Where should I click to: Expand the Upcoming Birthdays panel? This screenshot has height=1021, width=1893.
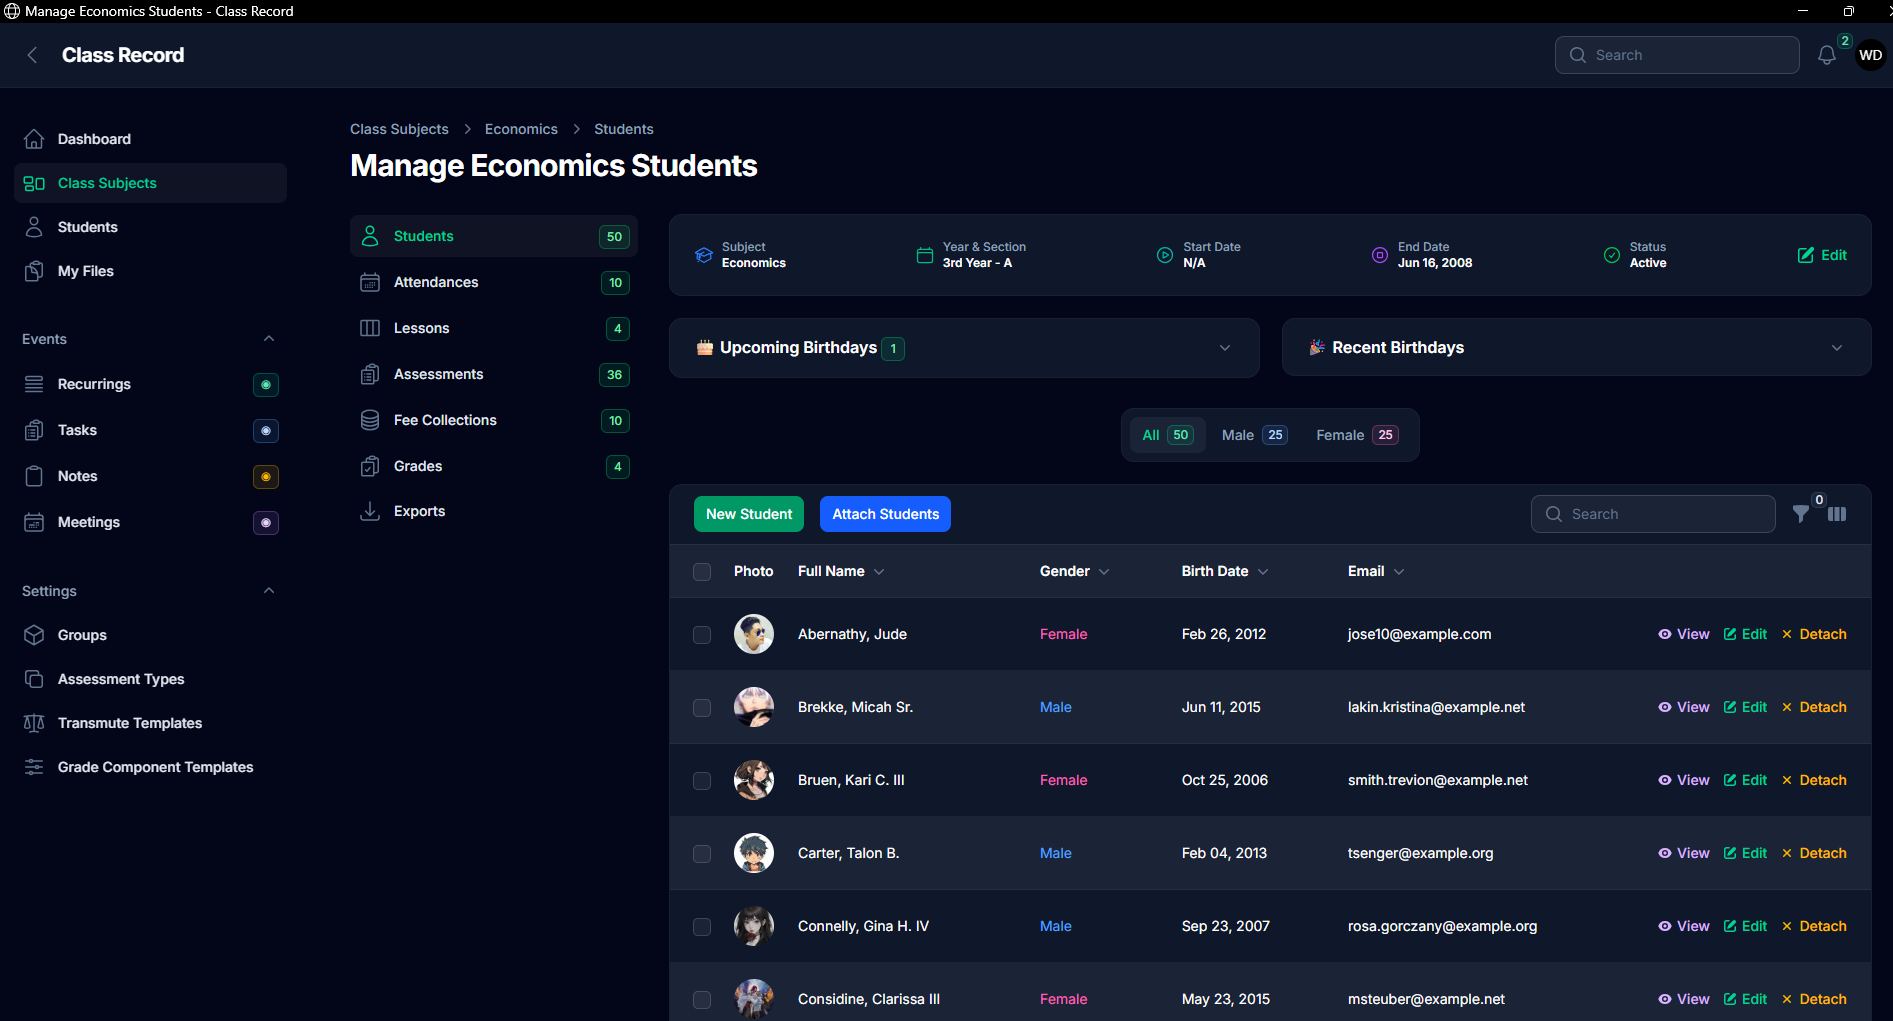1224,348
